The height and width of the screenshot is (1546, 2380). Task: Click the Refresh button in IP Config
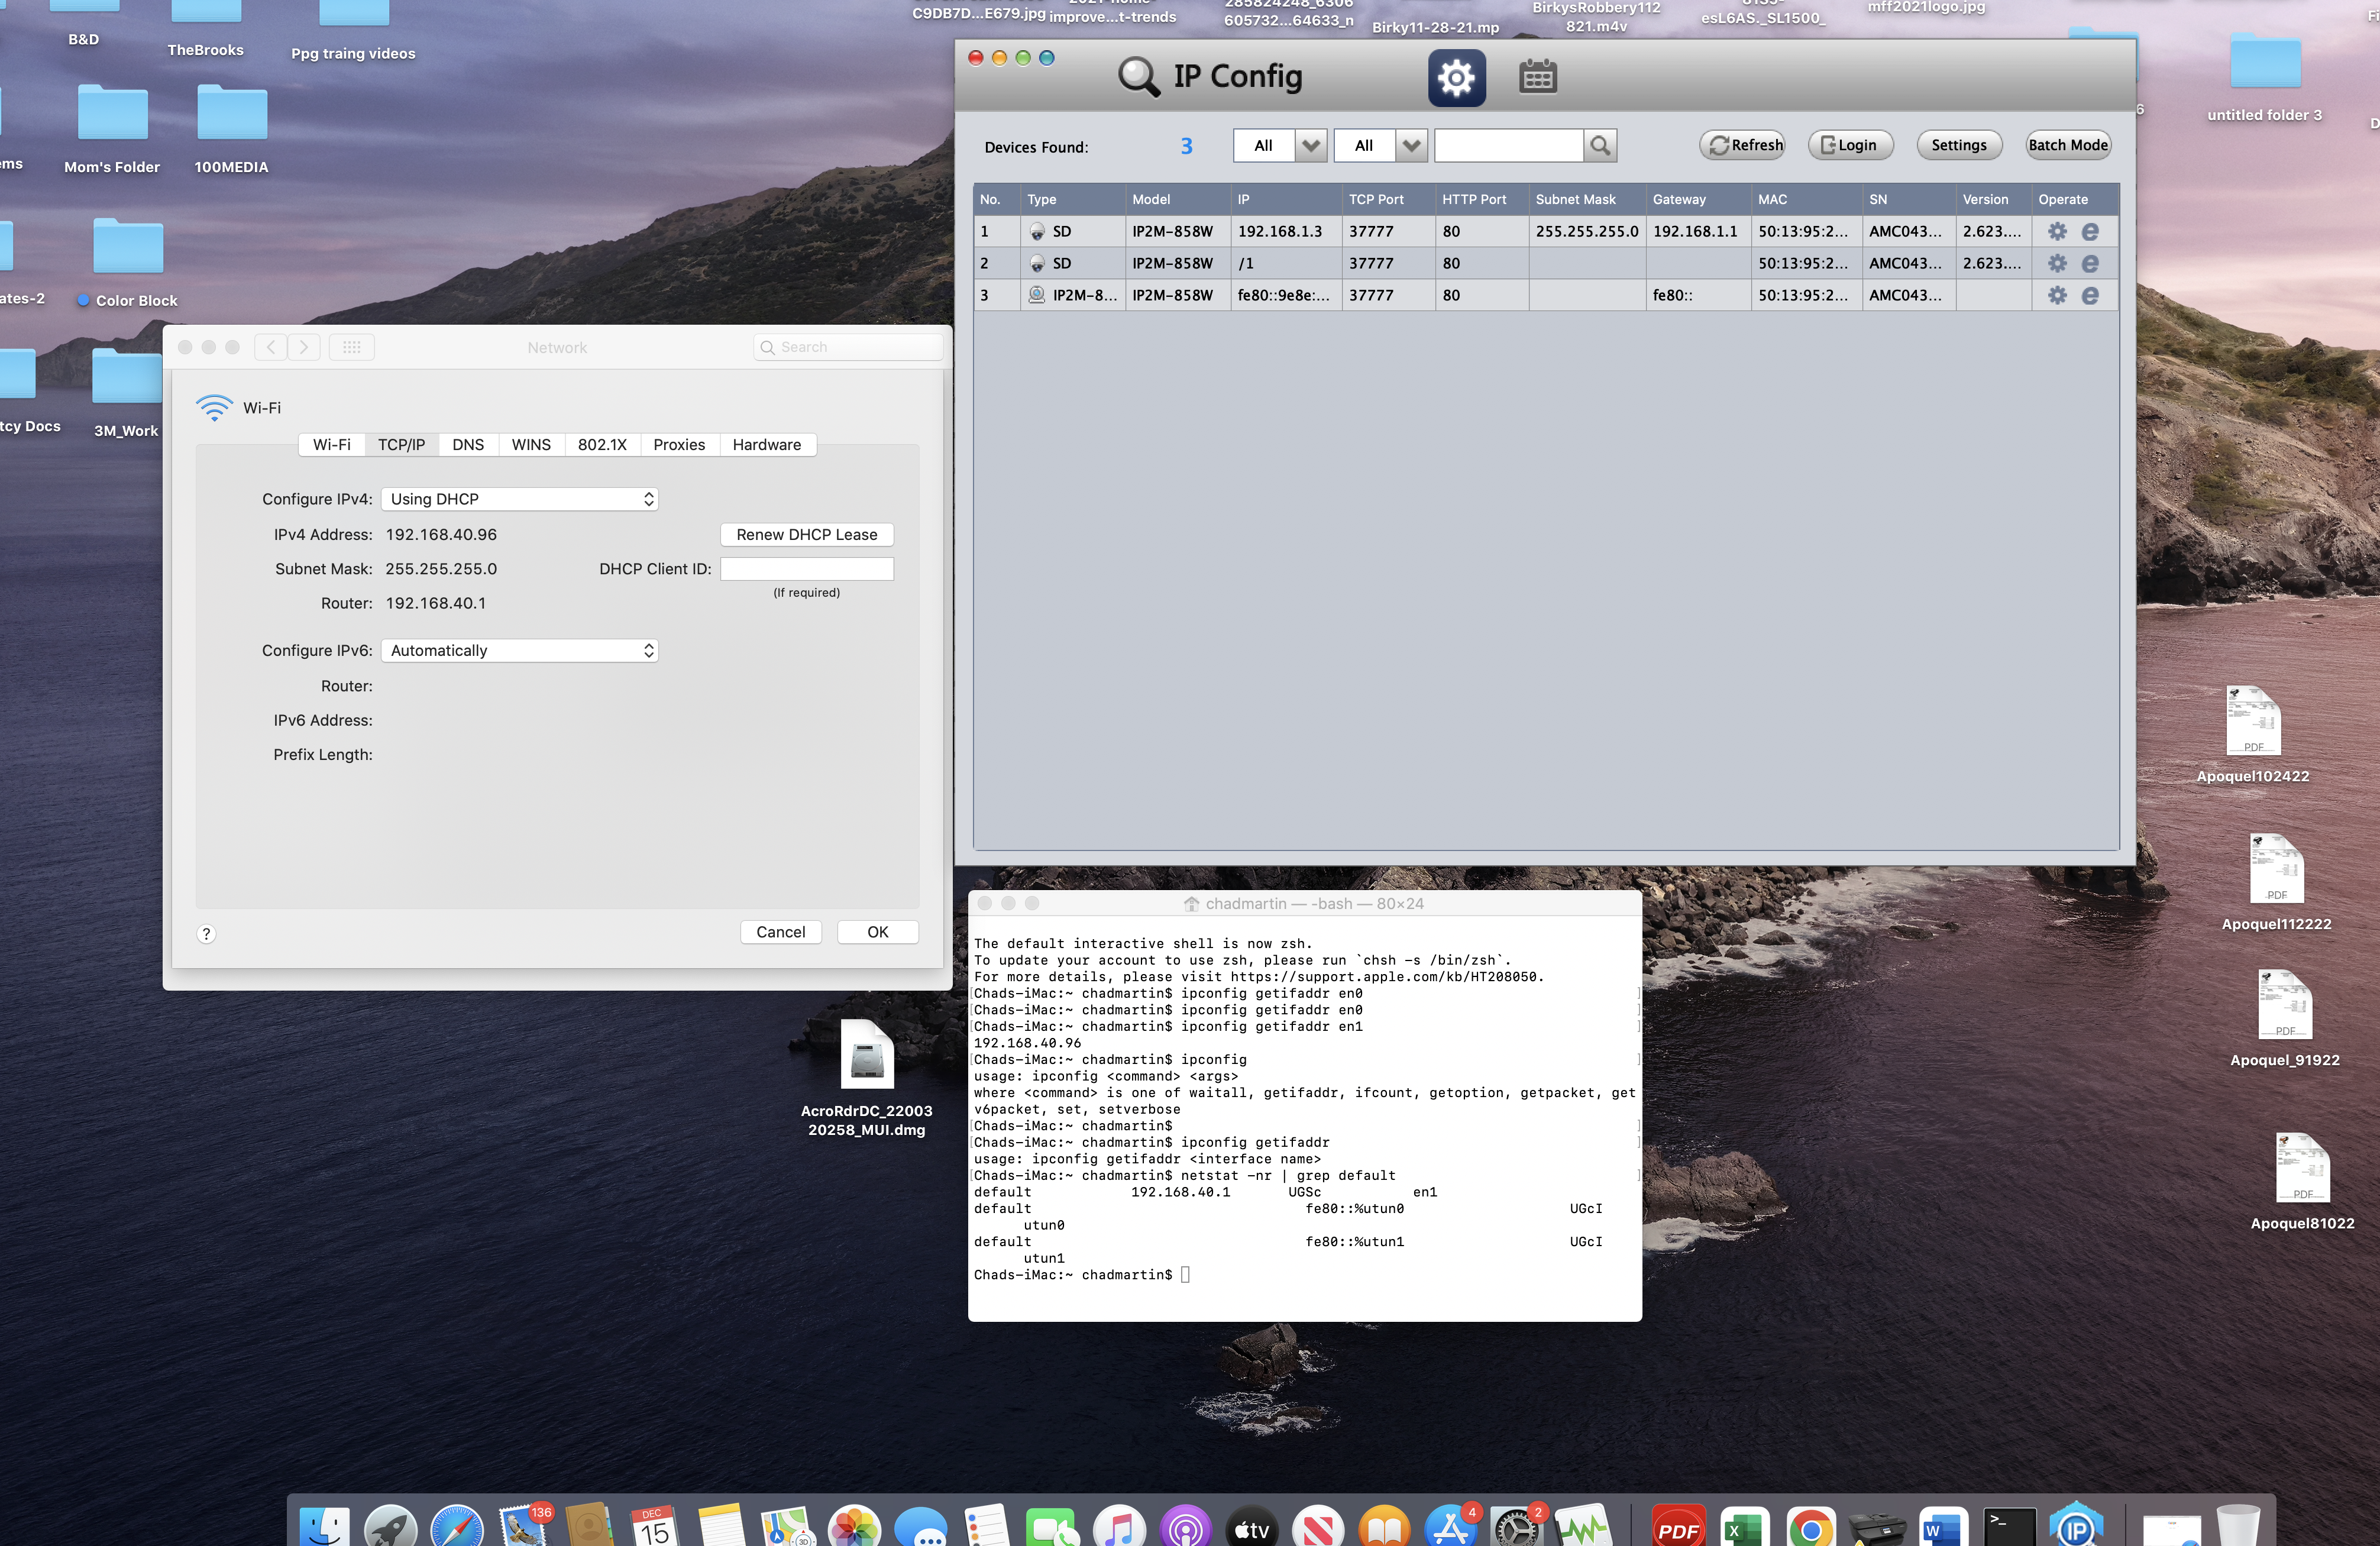[1742, 145]
